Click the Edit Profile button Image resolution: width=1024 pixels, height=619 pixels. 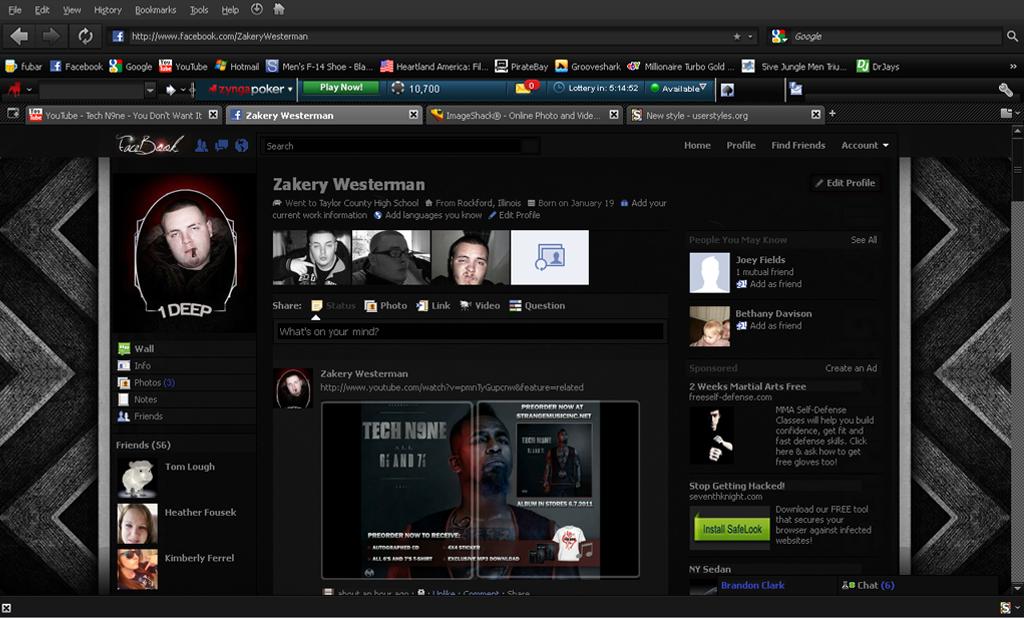coord(845,183)
